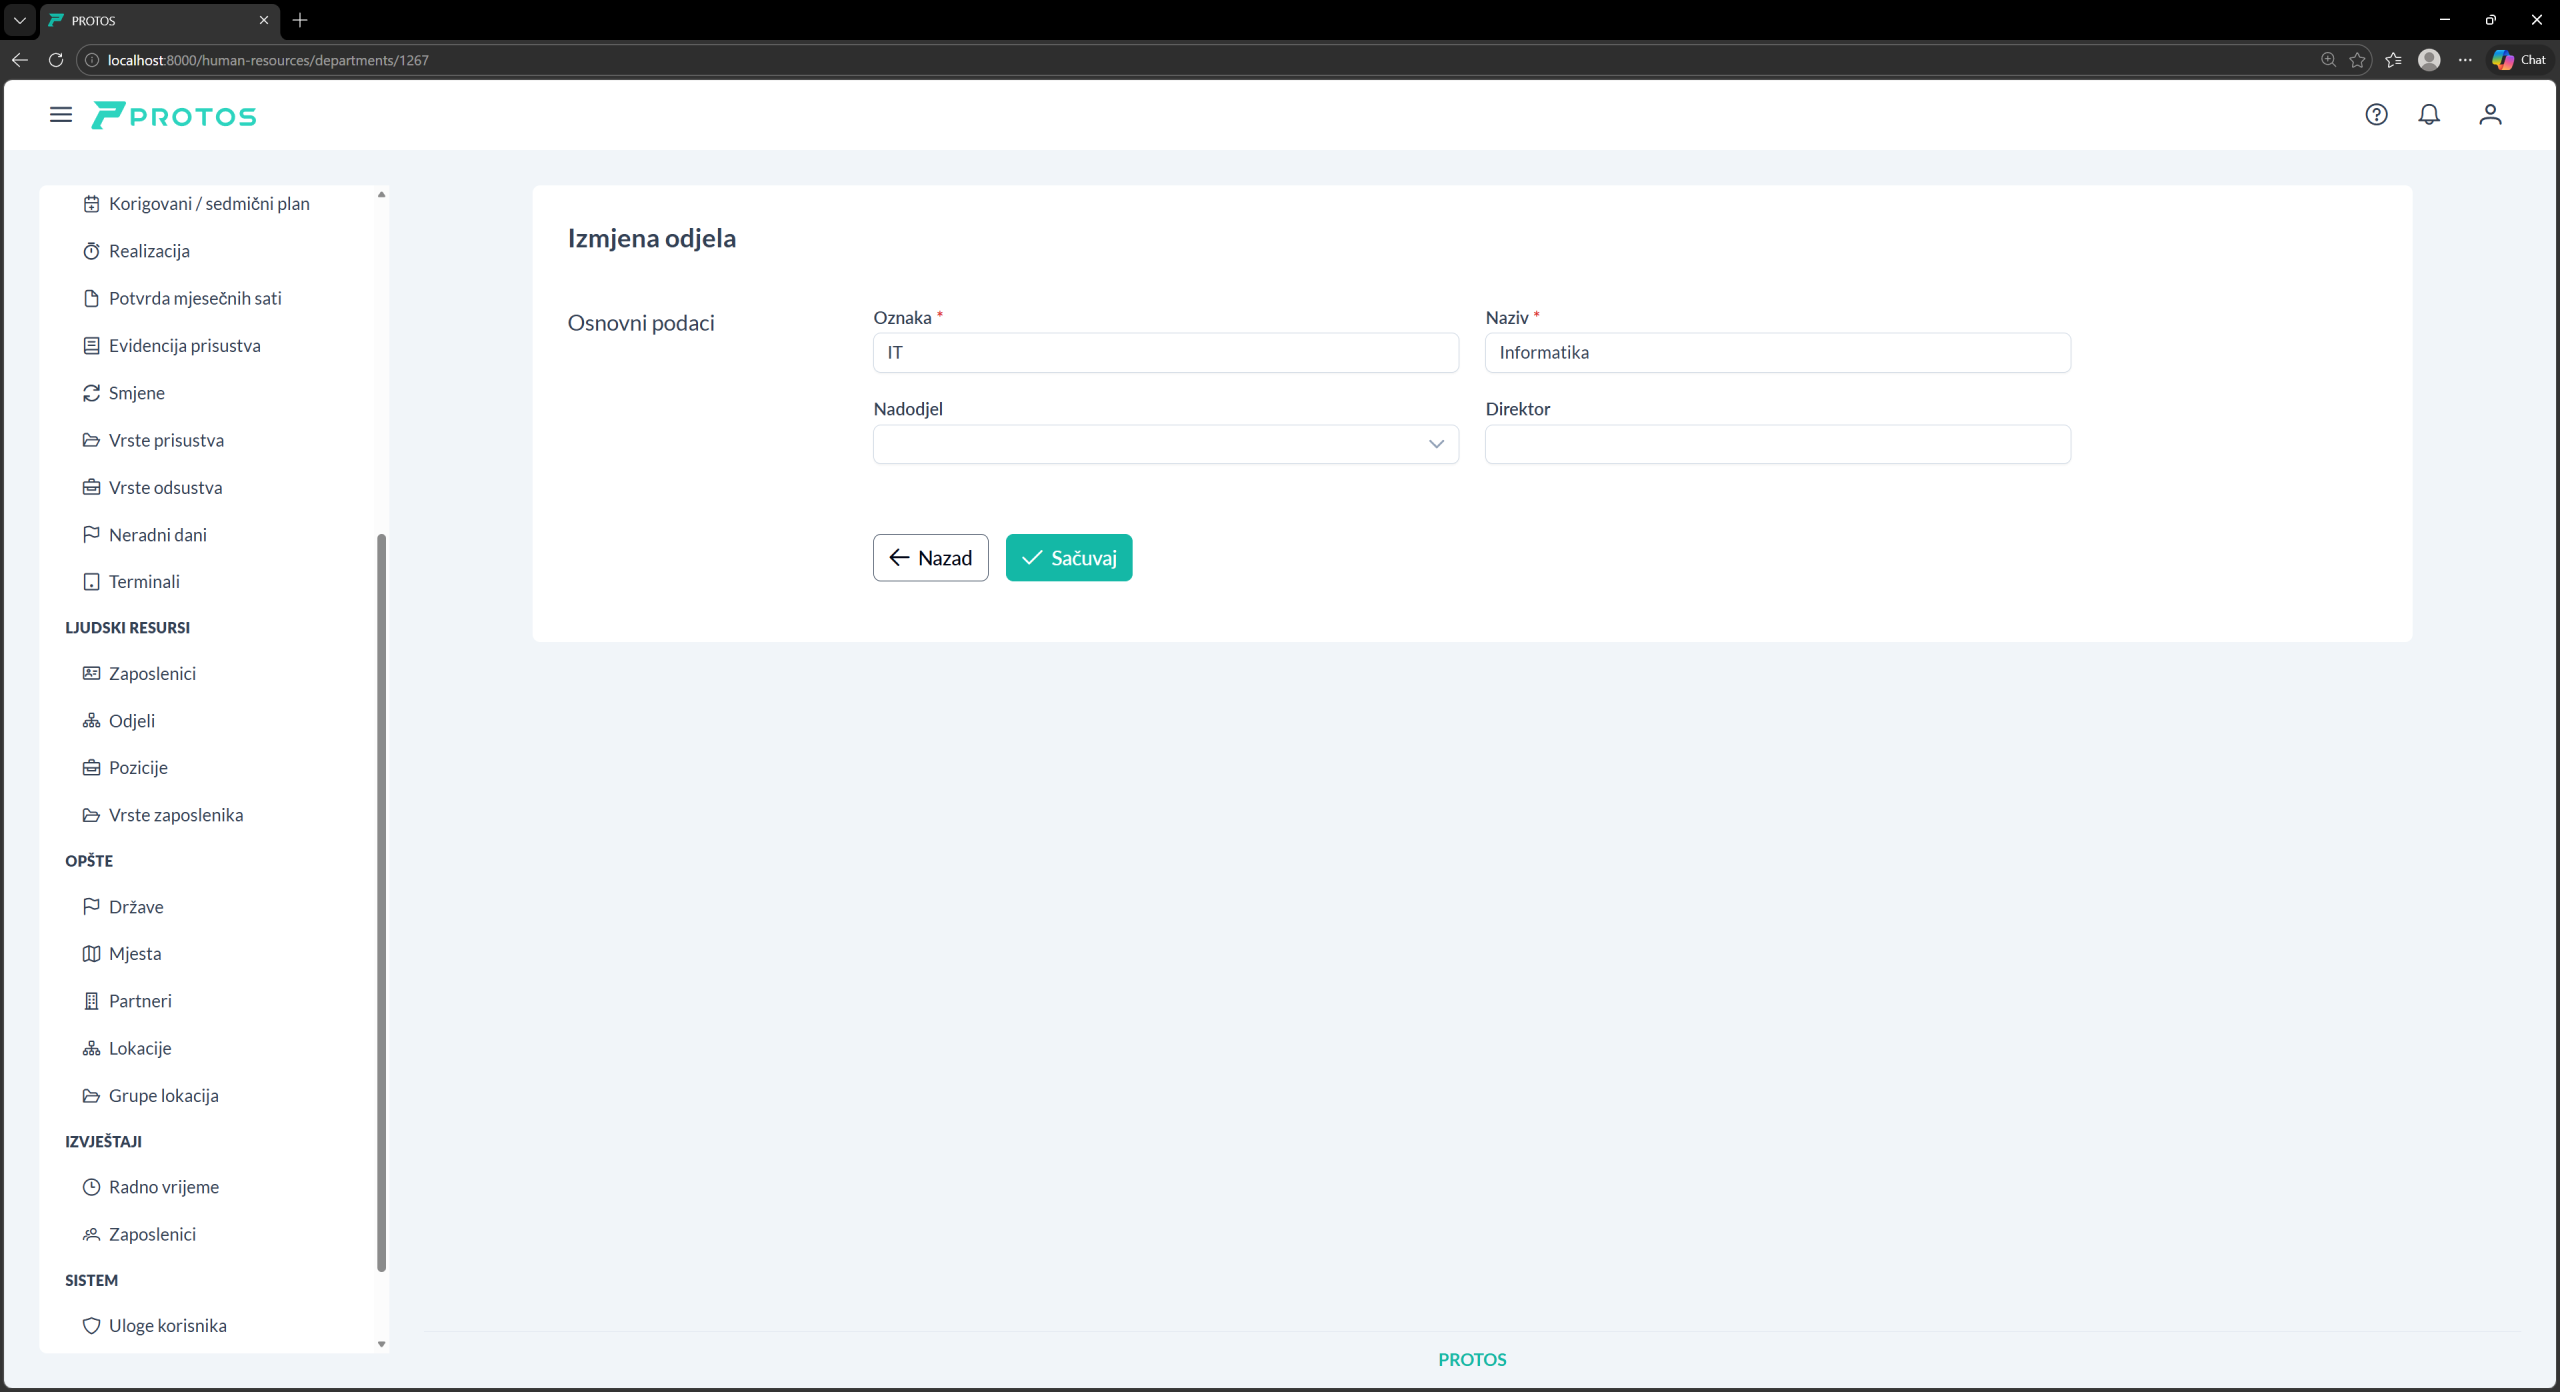2560x1392 pixels.
Task: Open the notifications bell
Action: [x=2429, y=115]
